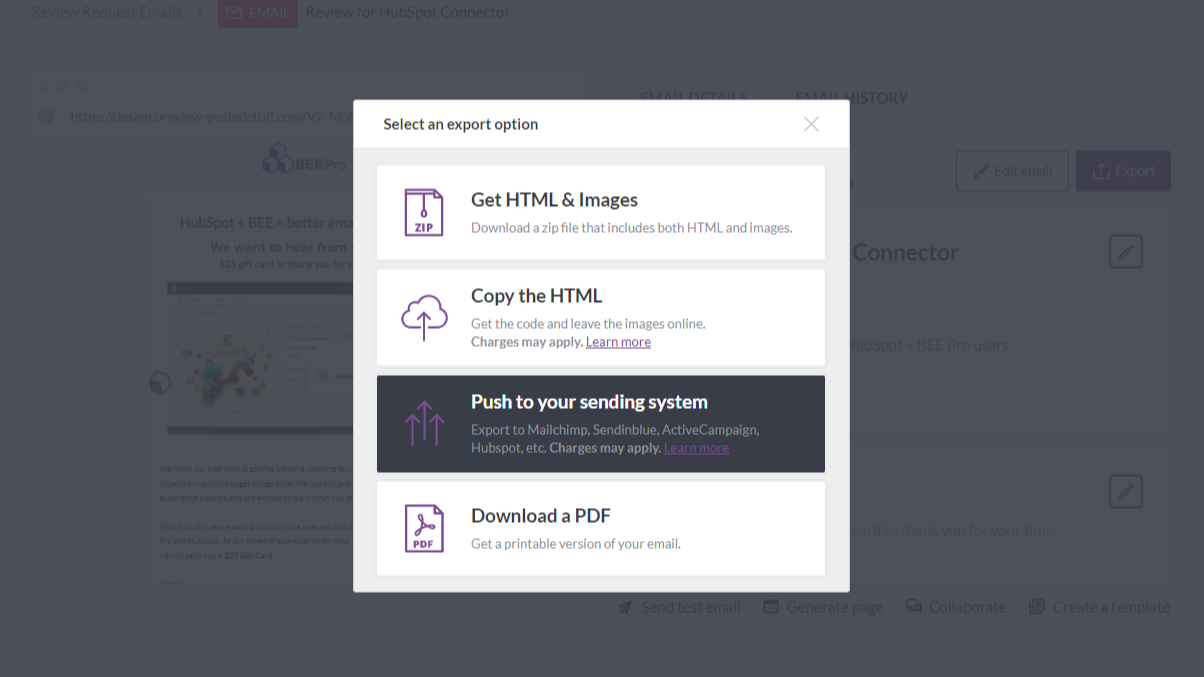Screen dimensions: 1204x677
Task: Click the double upward arrows icon
Action: pyautogui.click(x=424, y=423)
